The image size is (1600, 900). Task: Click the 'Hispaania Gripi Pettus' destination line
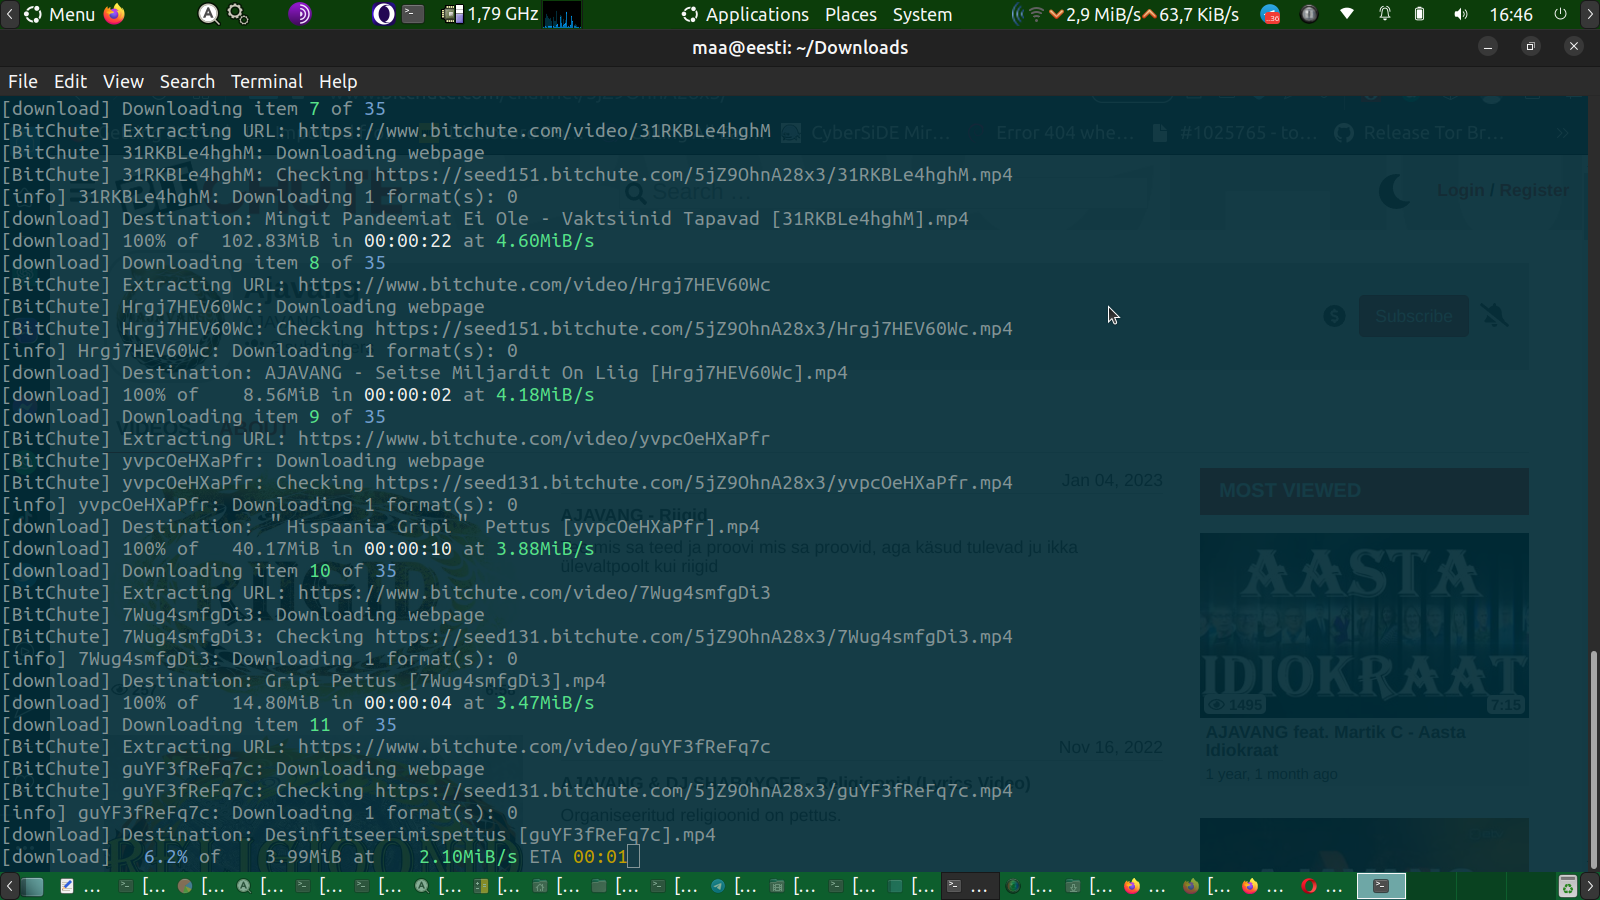coord(381,527)
